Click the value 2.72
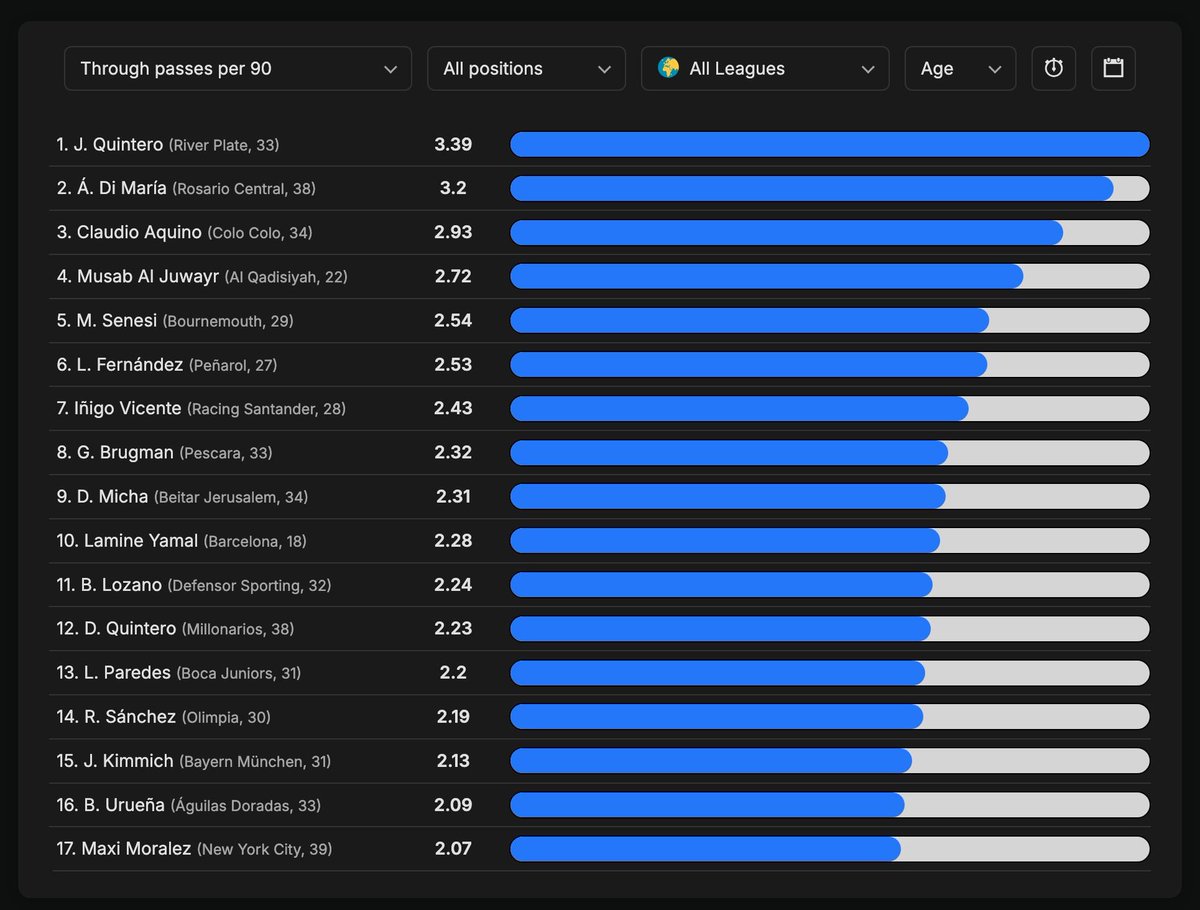Screen dimensions: 1200x910 click(x=453, y=276)
